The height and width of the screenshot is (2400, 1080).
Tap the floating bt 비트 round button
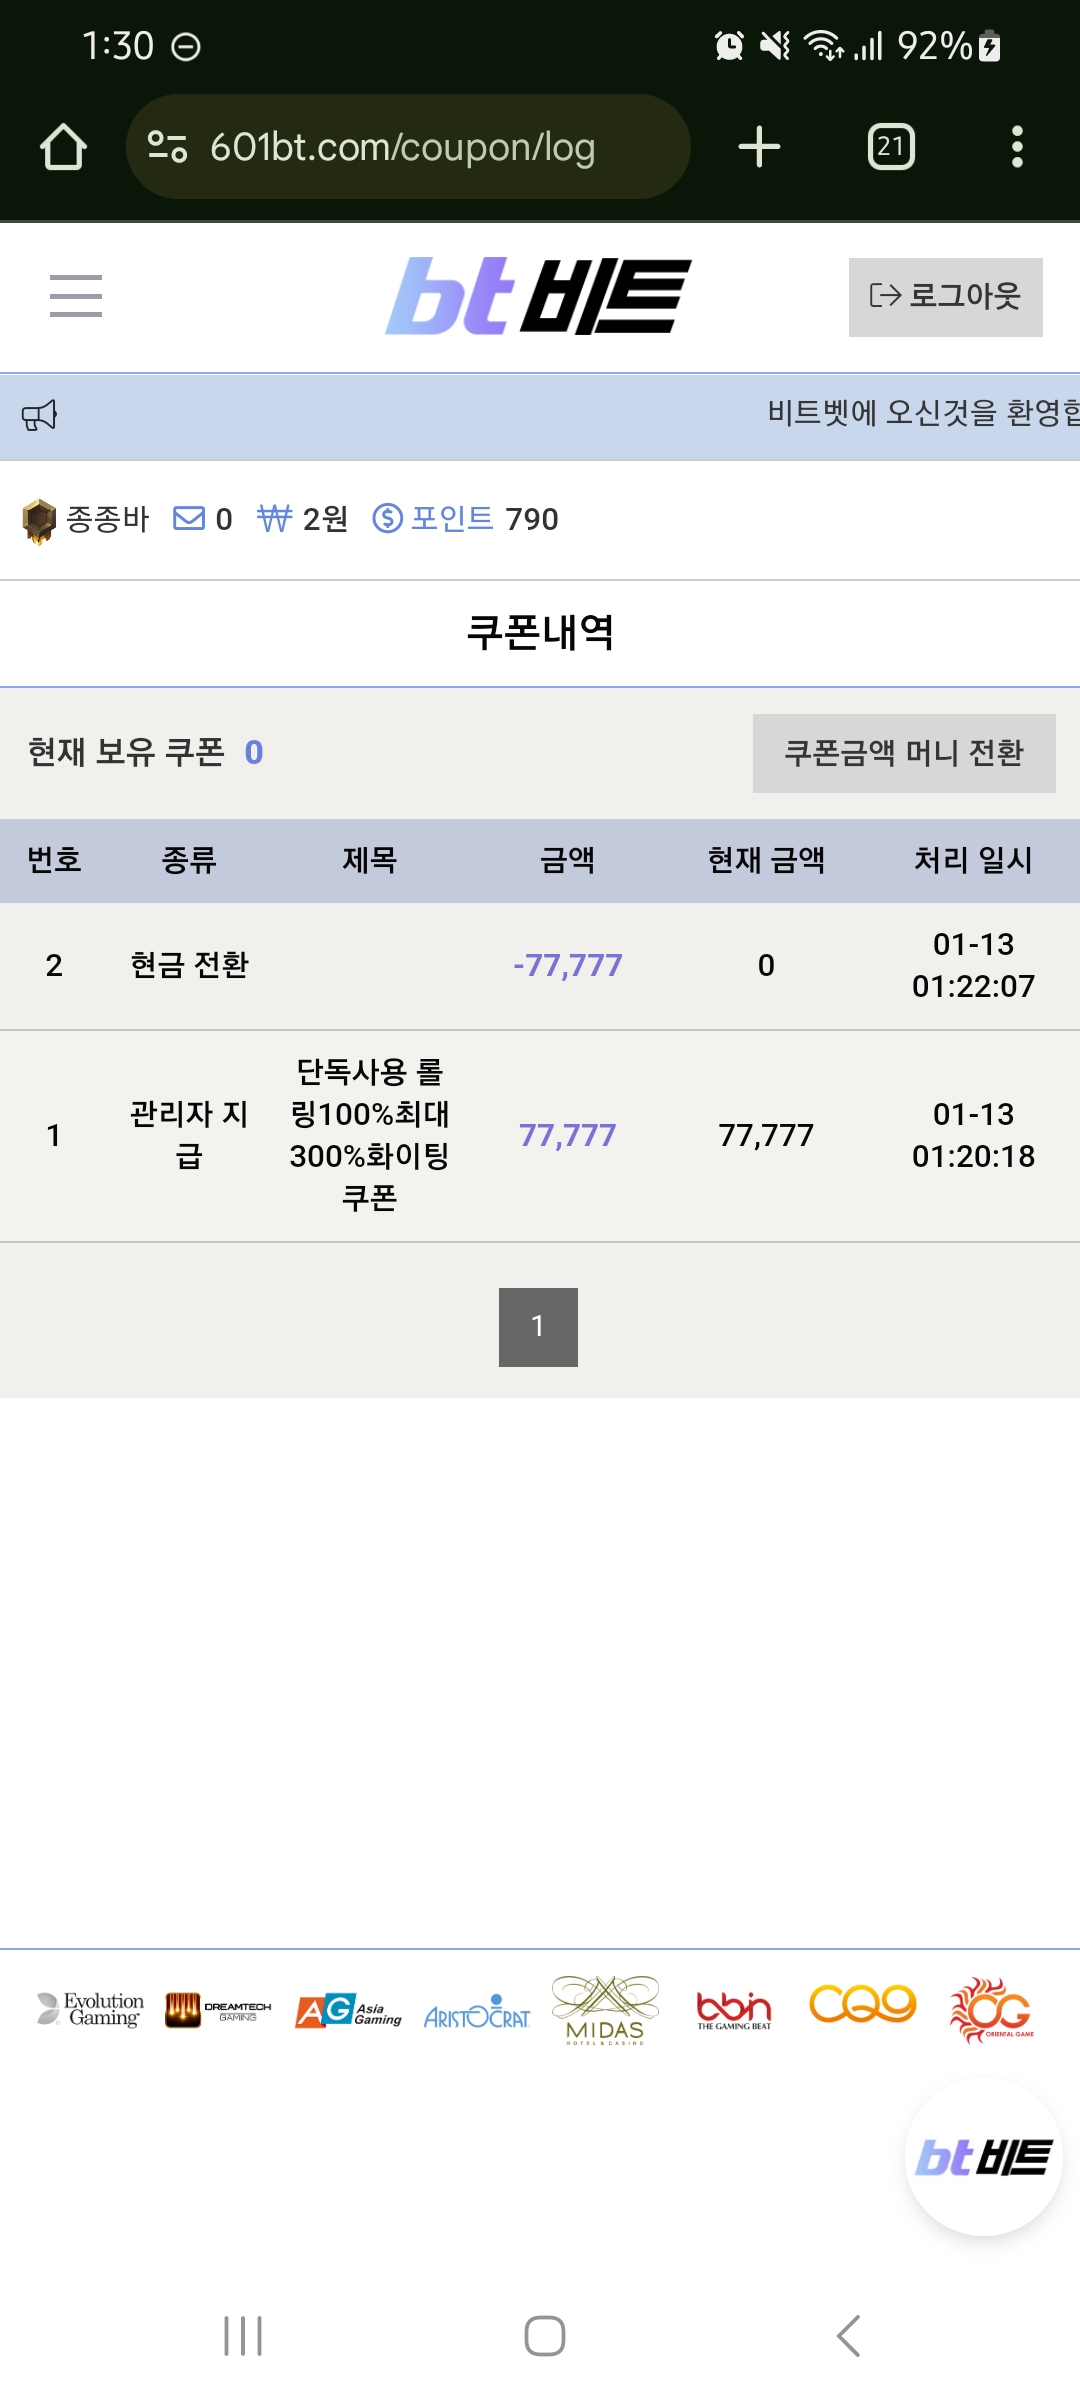tap(984, 2157)
